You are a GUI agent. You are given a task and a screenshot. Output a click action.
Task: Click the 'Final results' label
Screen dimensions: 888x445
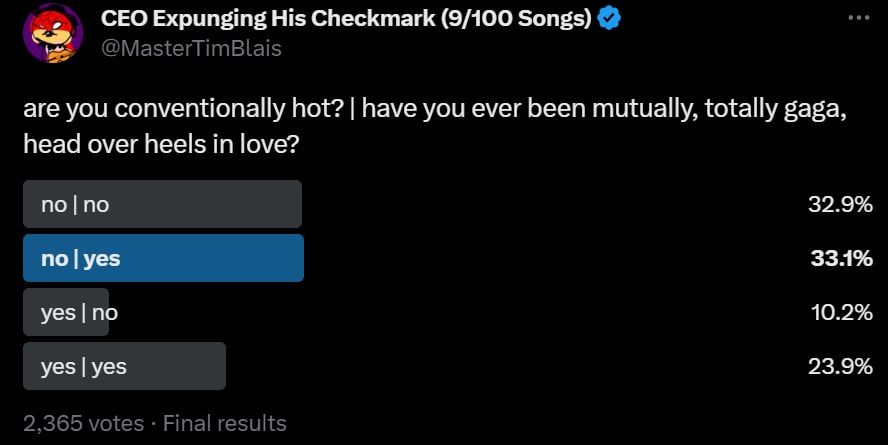coord(225,423)
